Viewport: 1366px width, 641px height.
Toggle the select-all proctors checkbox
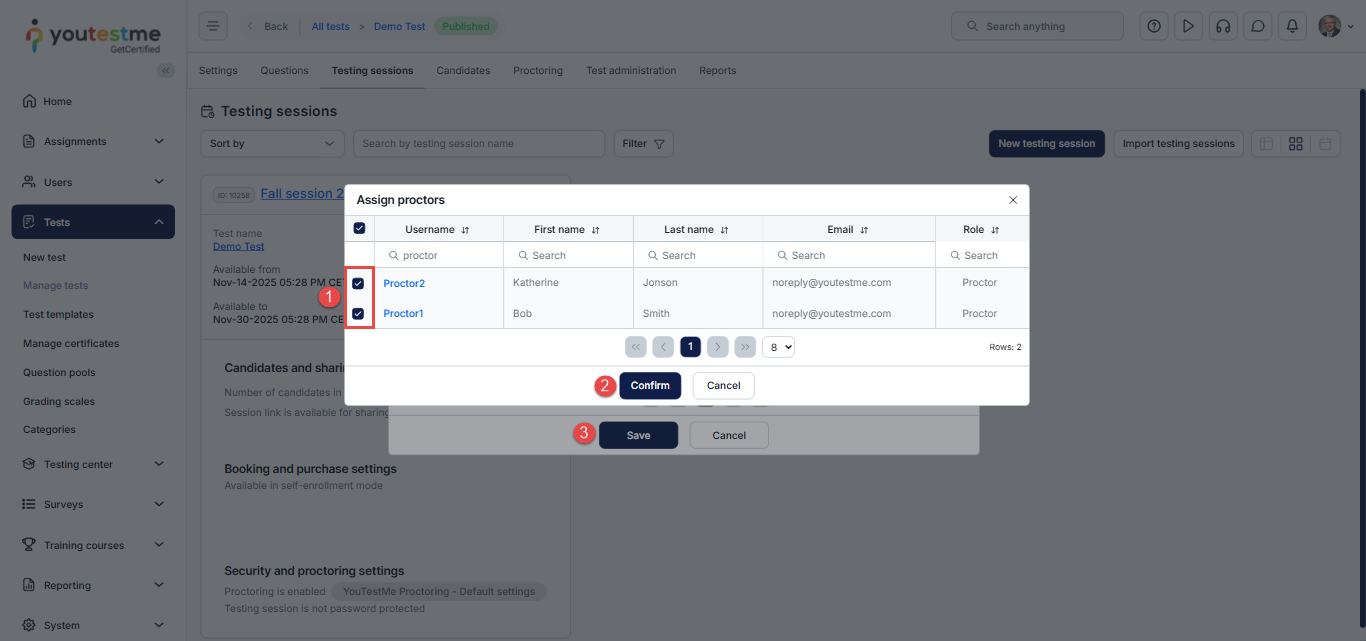pyautogui.click(x=360, y=229)
